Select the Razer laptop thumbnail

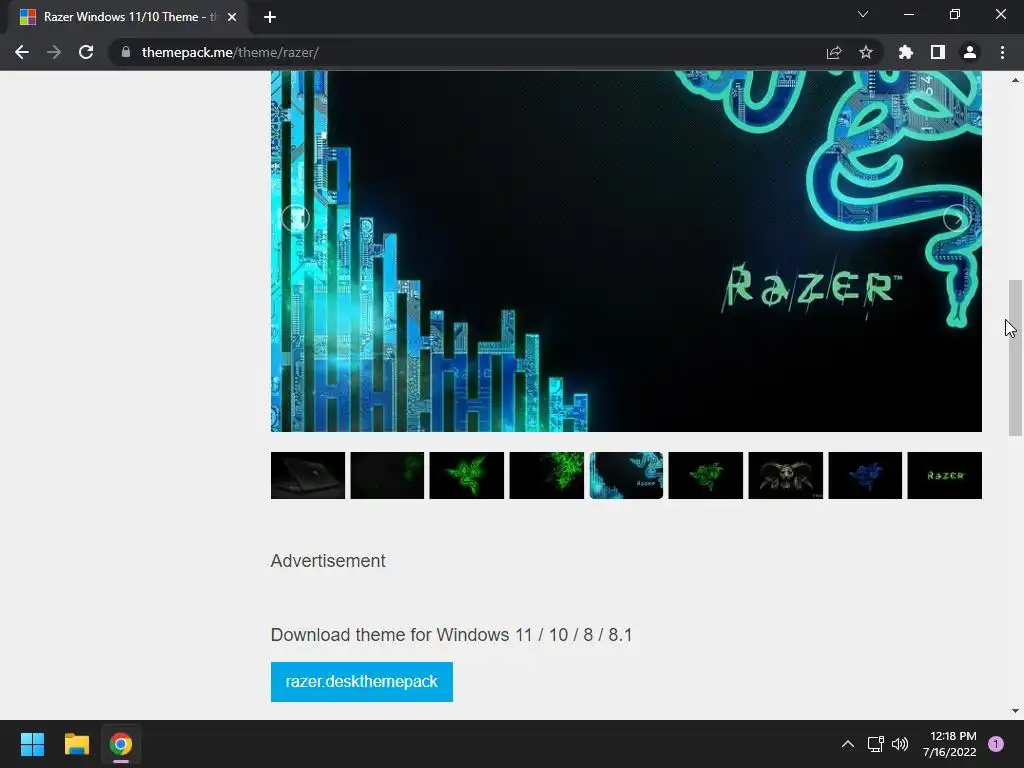click(x=308, y=475)
